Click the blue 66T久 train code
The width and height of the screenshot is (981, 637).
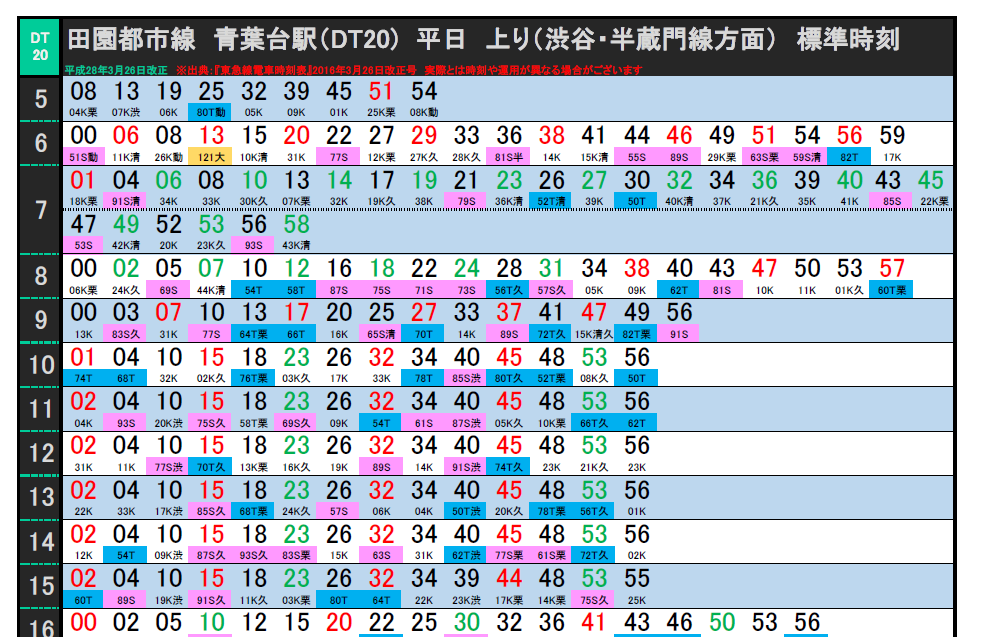pos(594,423)
